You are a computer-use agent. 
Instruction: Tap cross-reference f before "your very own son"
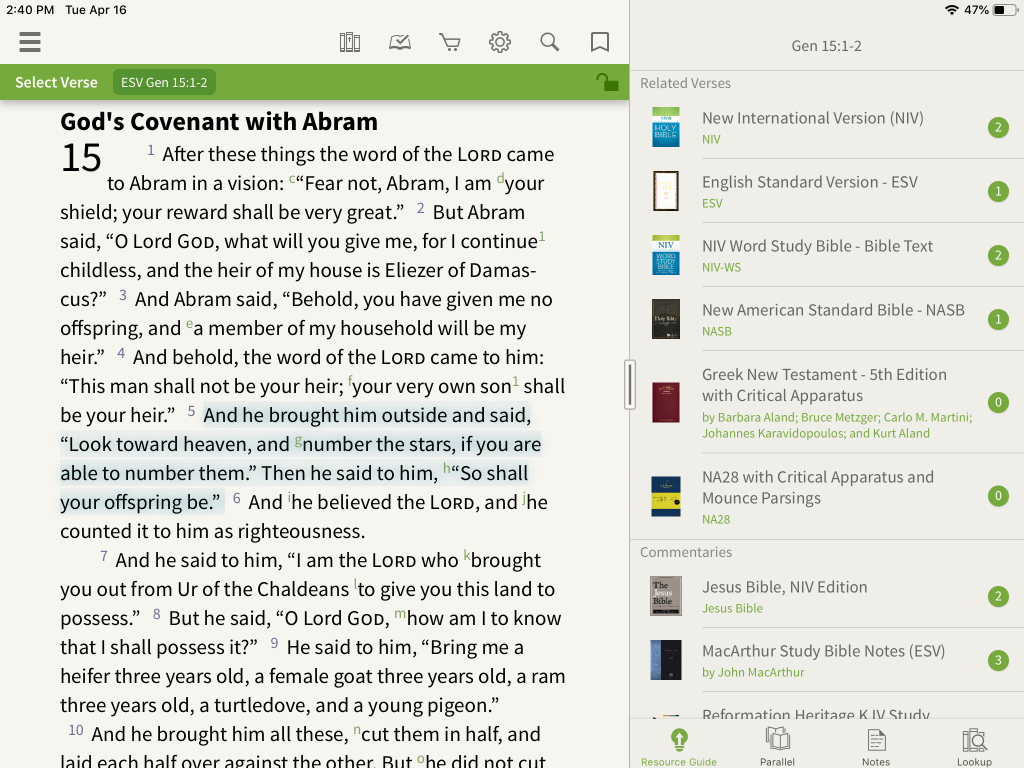click(350, 381)
